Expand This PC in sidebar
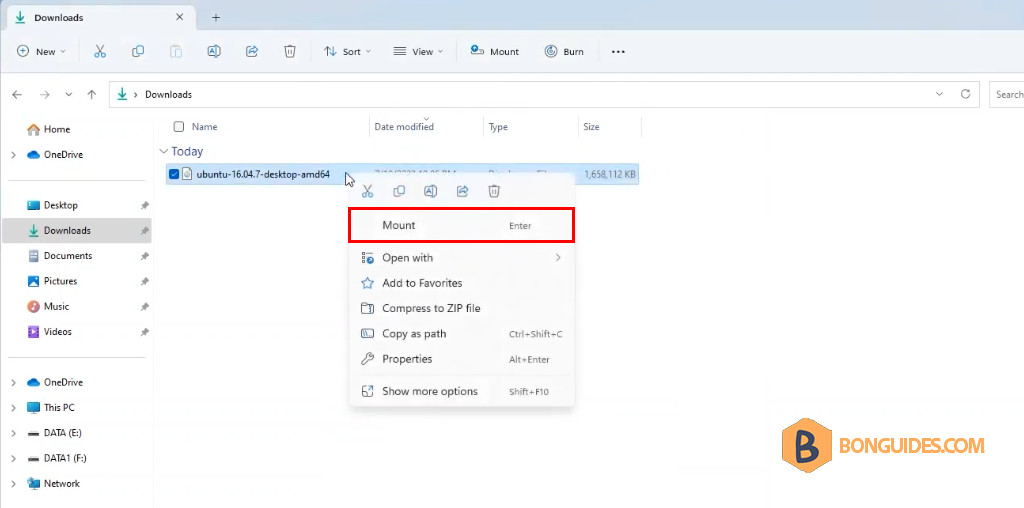 point(14,407)
